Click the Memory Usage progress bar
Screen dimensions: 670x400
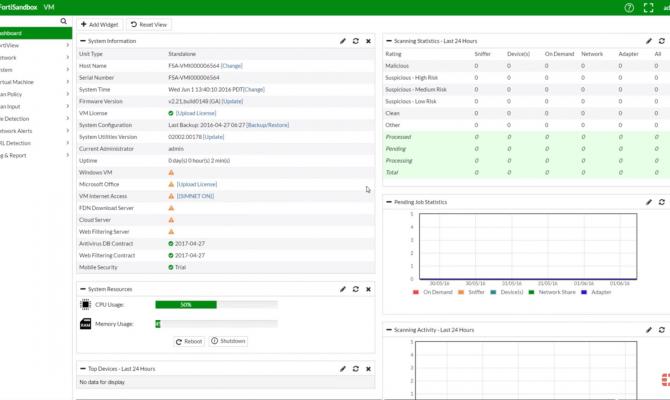click(216, 324)
